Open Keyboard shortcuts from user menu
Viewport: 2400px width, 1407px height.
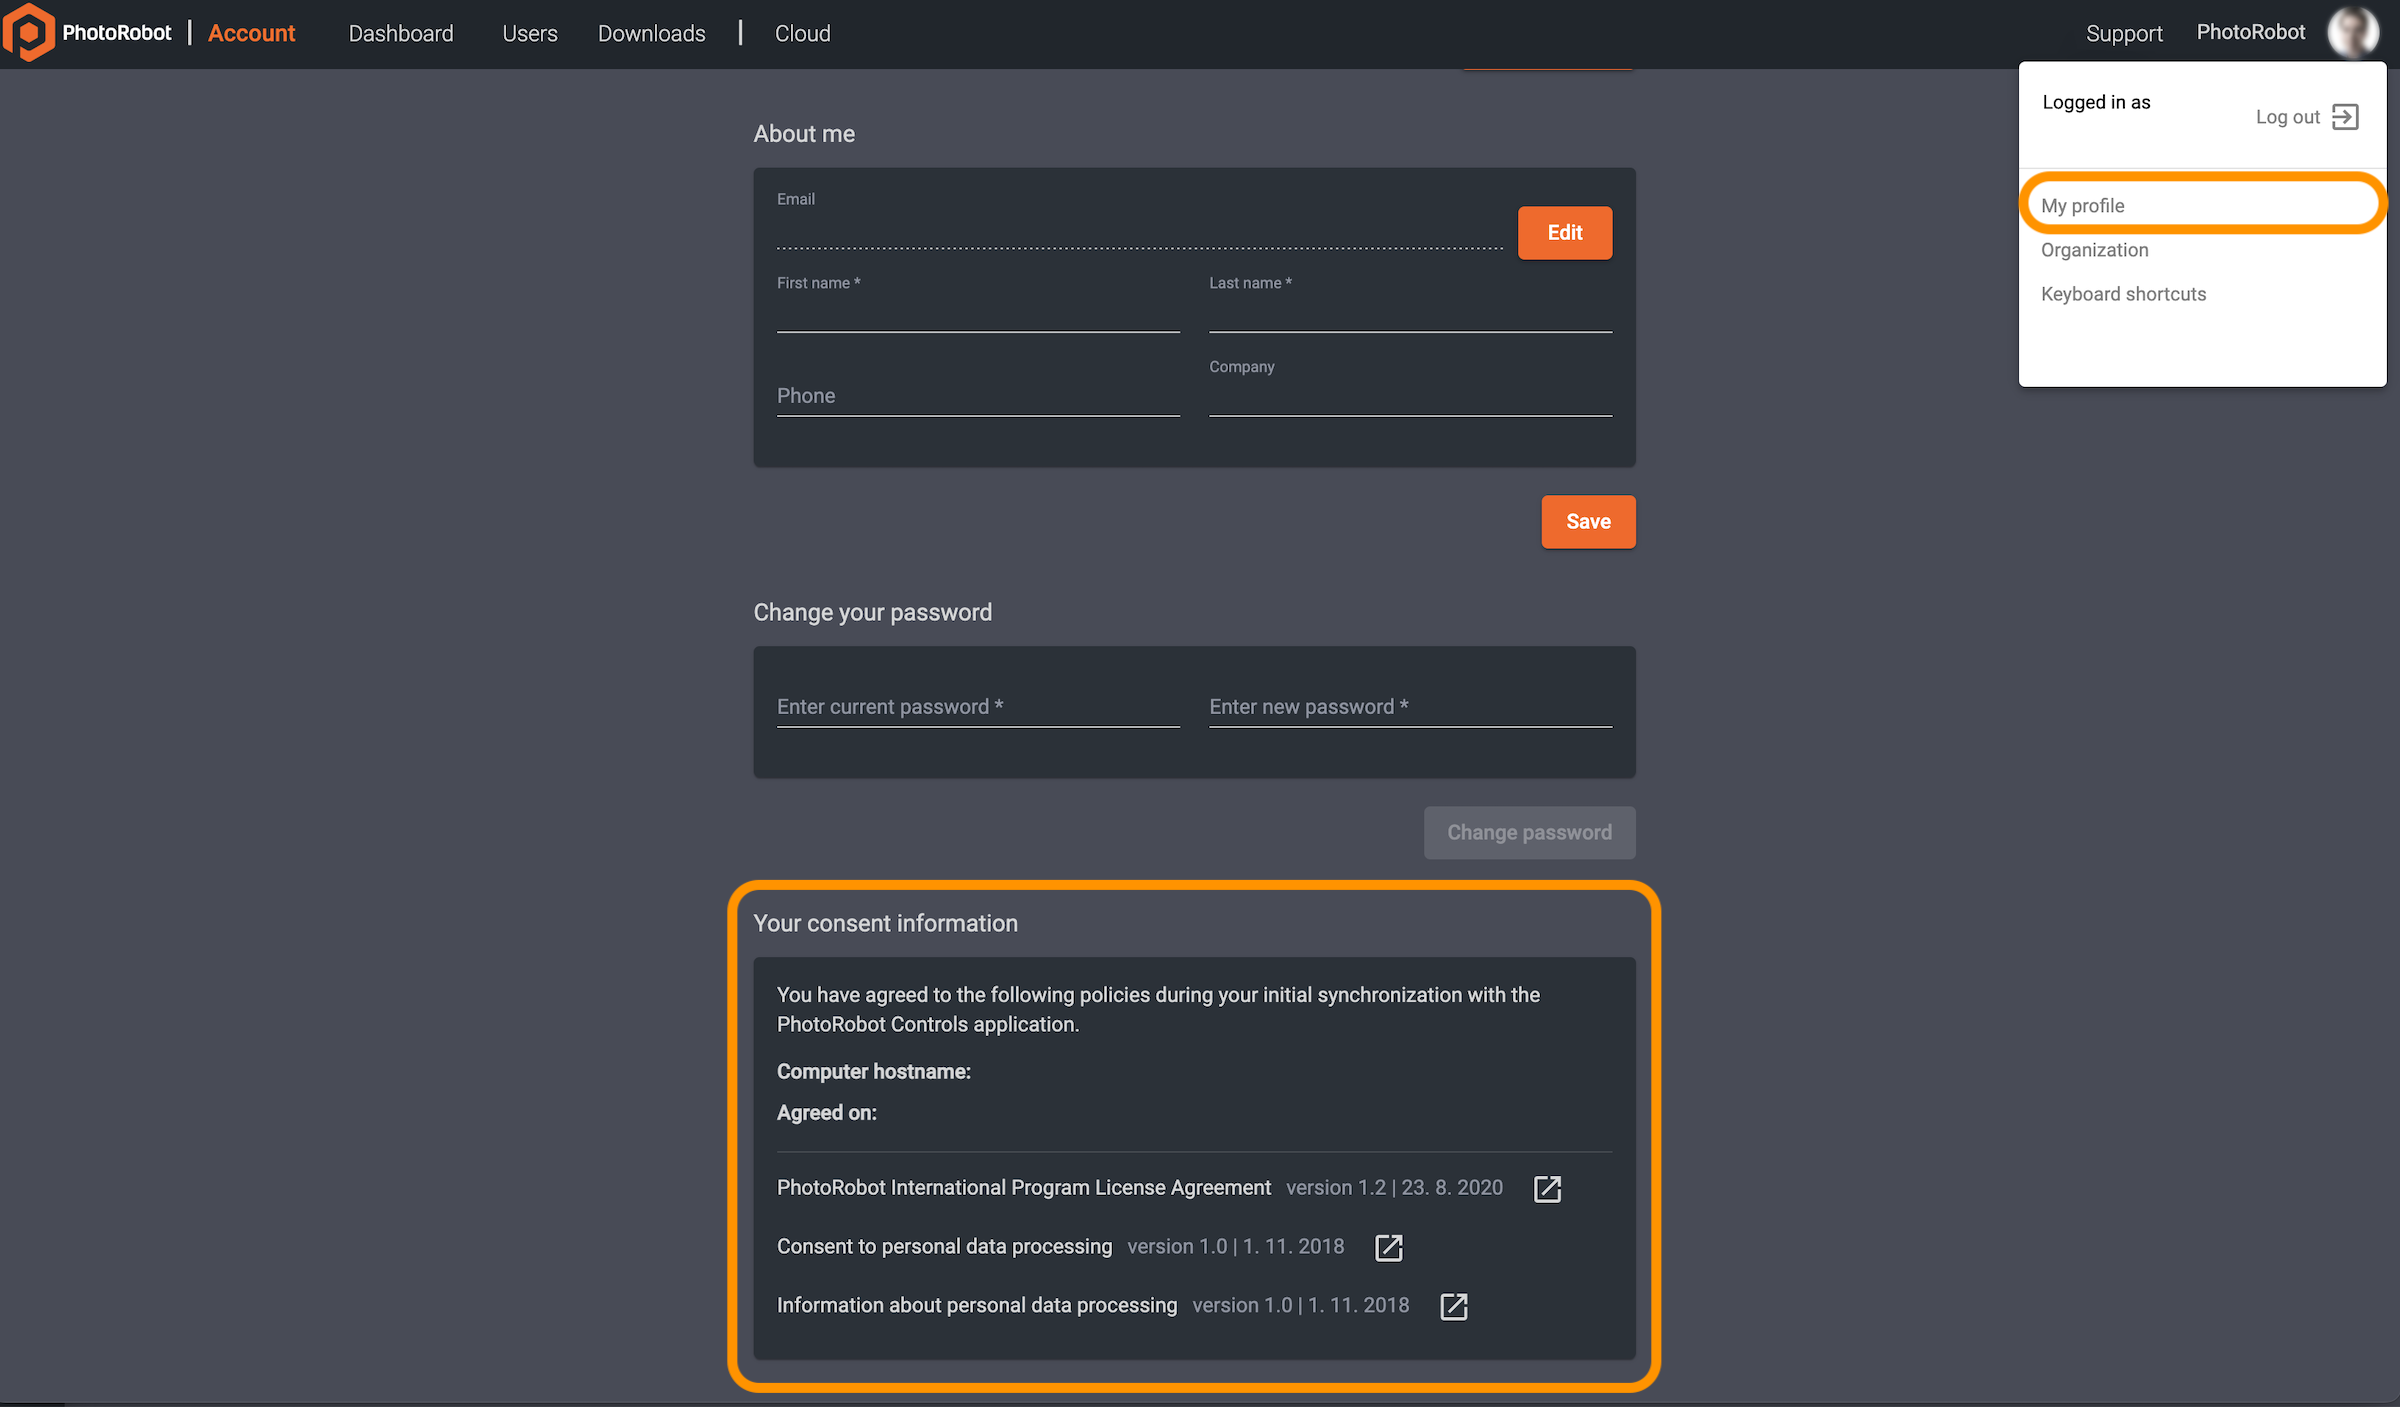tap(2123, 294)
